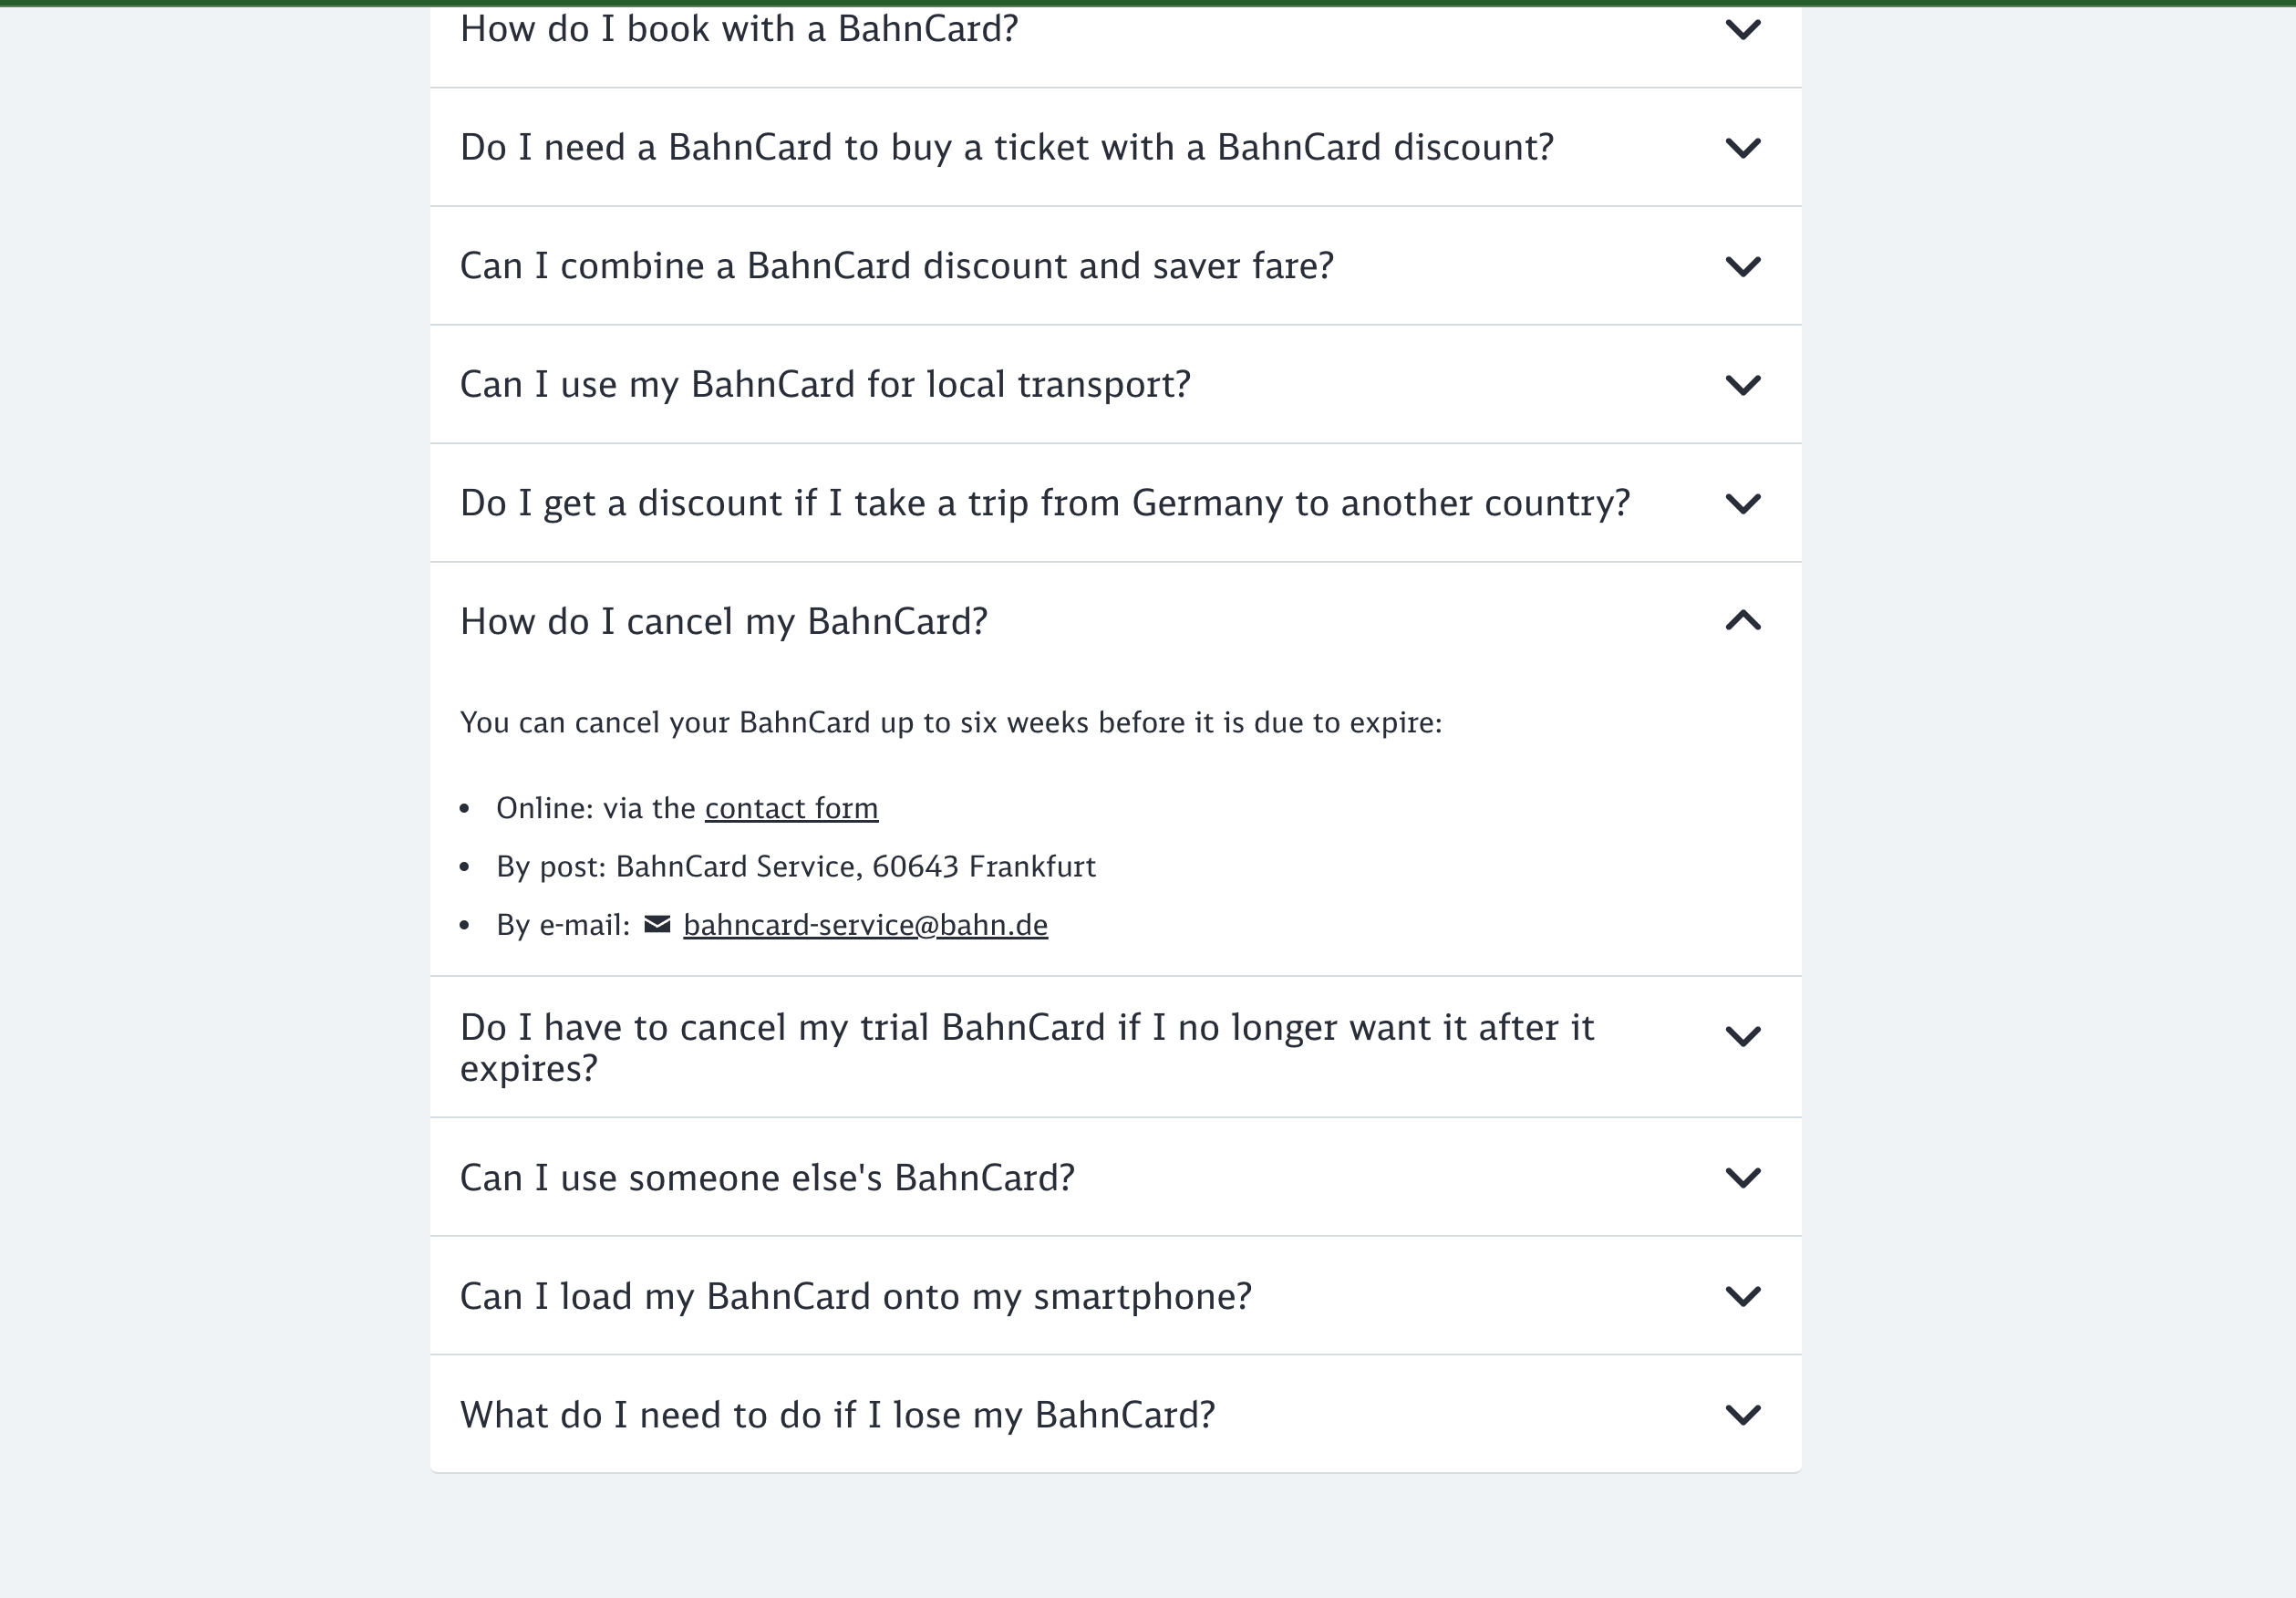Collapse the "How do I cancel my BahnCard?" arrow

click(x=1742, y=621)
